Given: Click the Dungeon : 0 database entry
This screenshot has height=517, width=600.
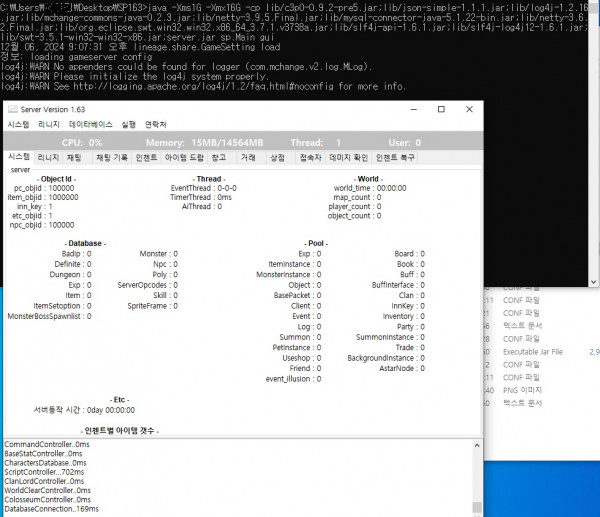Looking at the screenshot, I should pos(70,275).
